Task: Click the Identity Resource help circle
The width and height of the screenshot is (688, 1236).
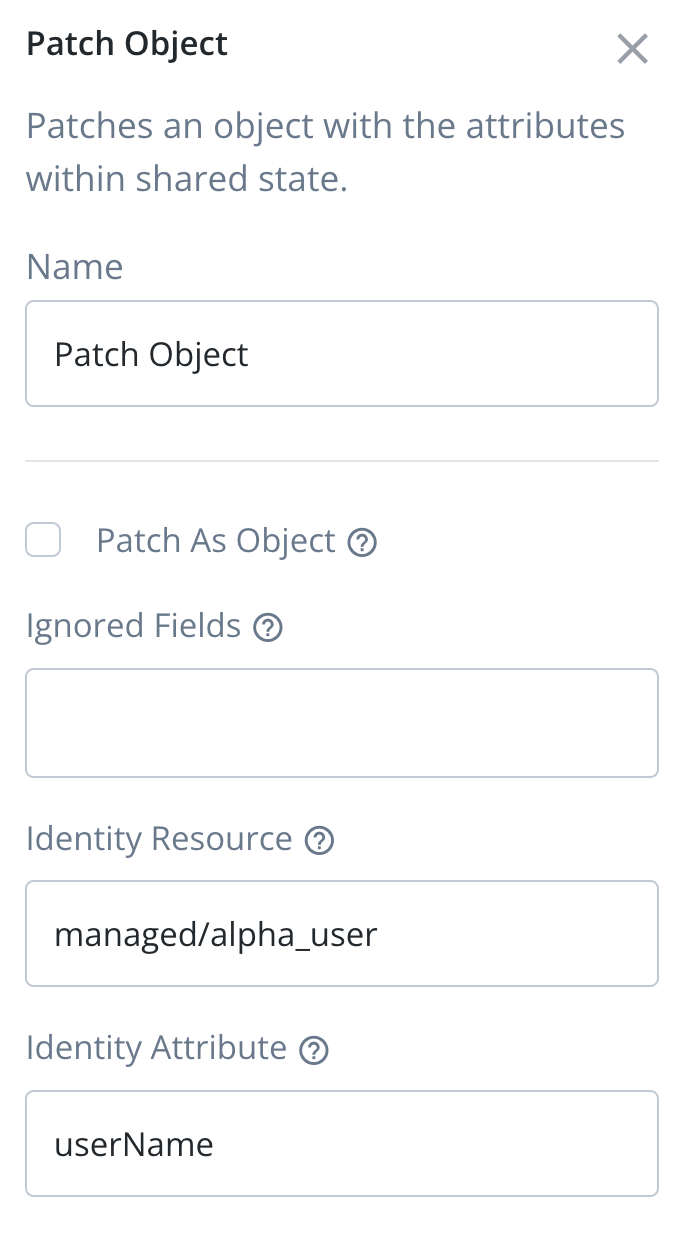Action: pos(319,840)
